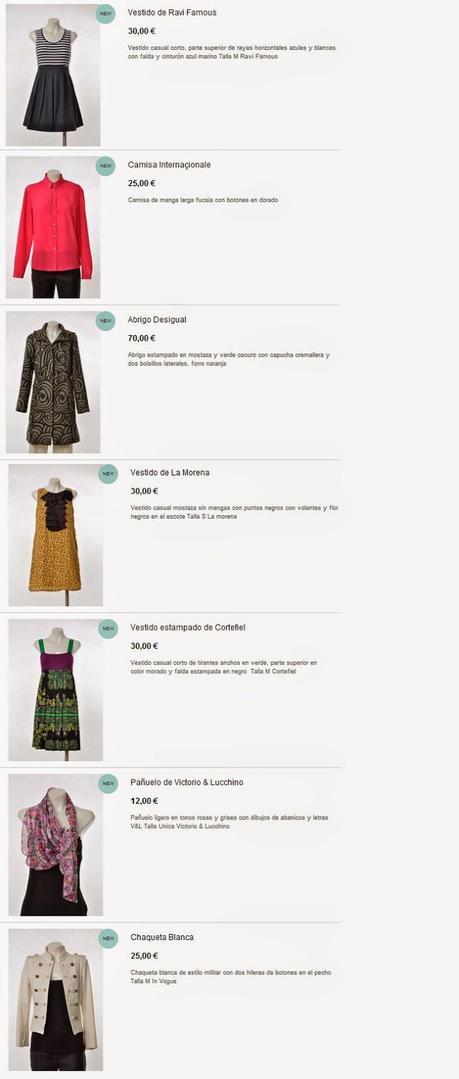Click NEW badge on Camisa Internaçionale
459x1079 pixels.
point(105,166)
